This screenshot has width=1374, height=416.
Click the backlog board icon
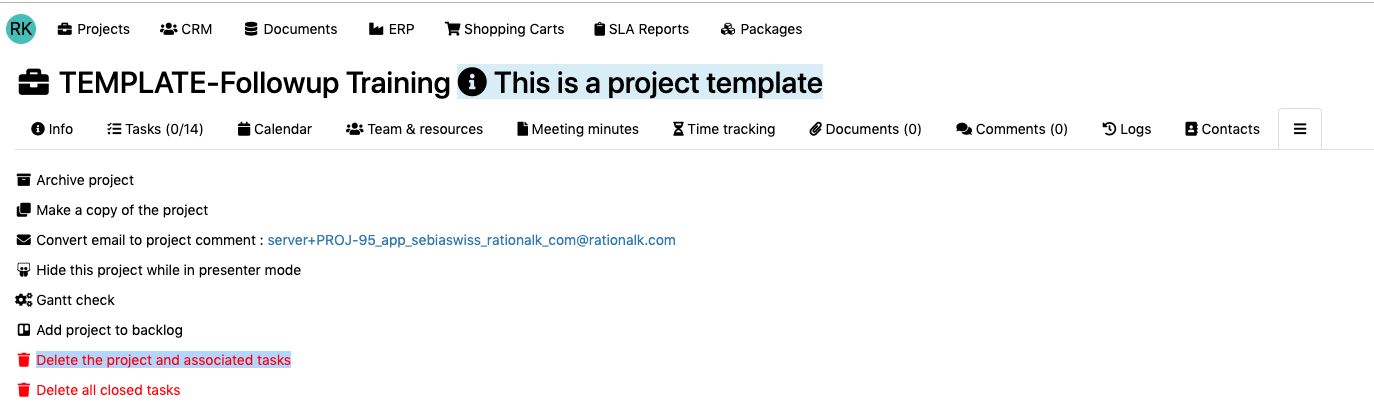24,330
